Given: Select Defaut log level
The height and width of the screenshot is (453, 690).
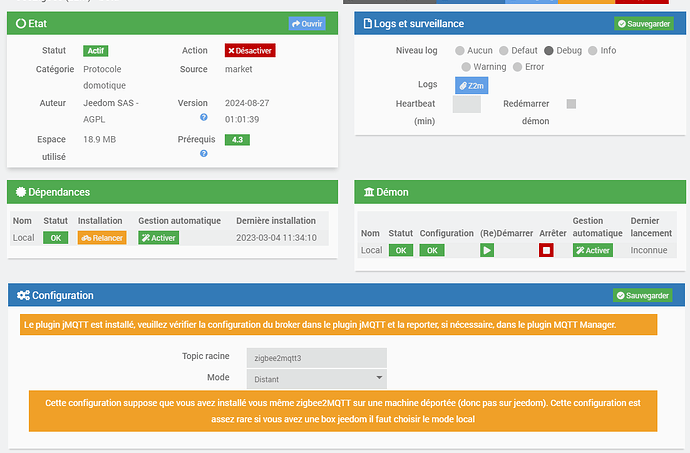Looking at the screenshot, I should pyautogui.click(x=504, y=51).
